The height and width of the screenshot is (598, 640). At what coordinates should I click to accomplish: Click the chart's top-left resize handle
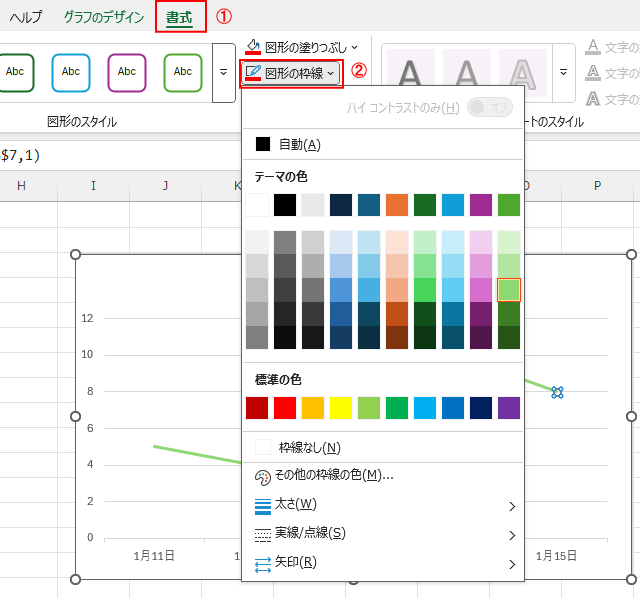pyautogui.click(x=76, y=255)
